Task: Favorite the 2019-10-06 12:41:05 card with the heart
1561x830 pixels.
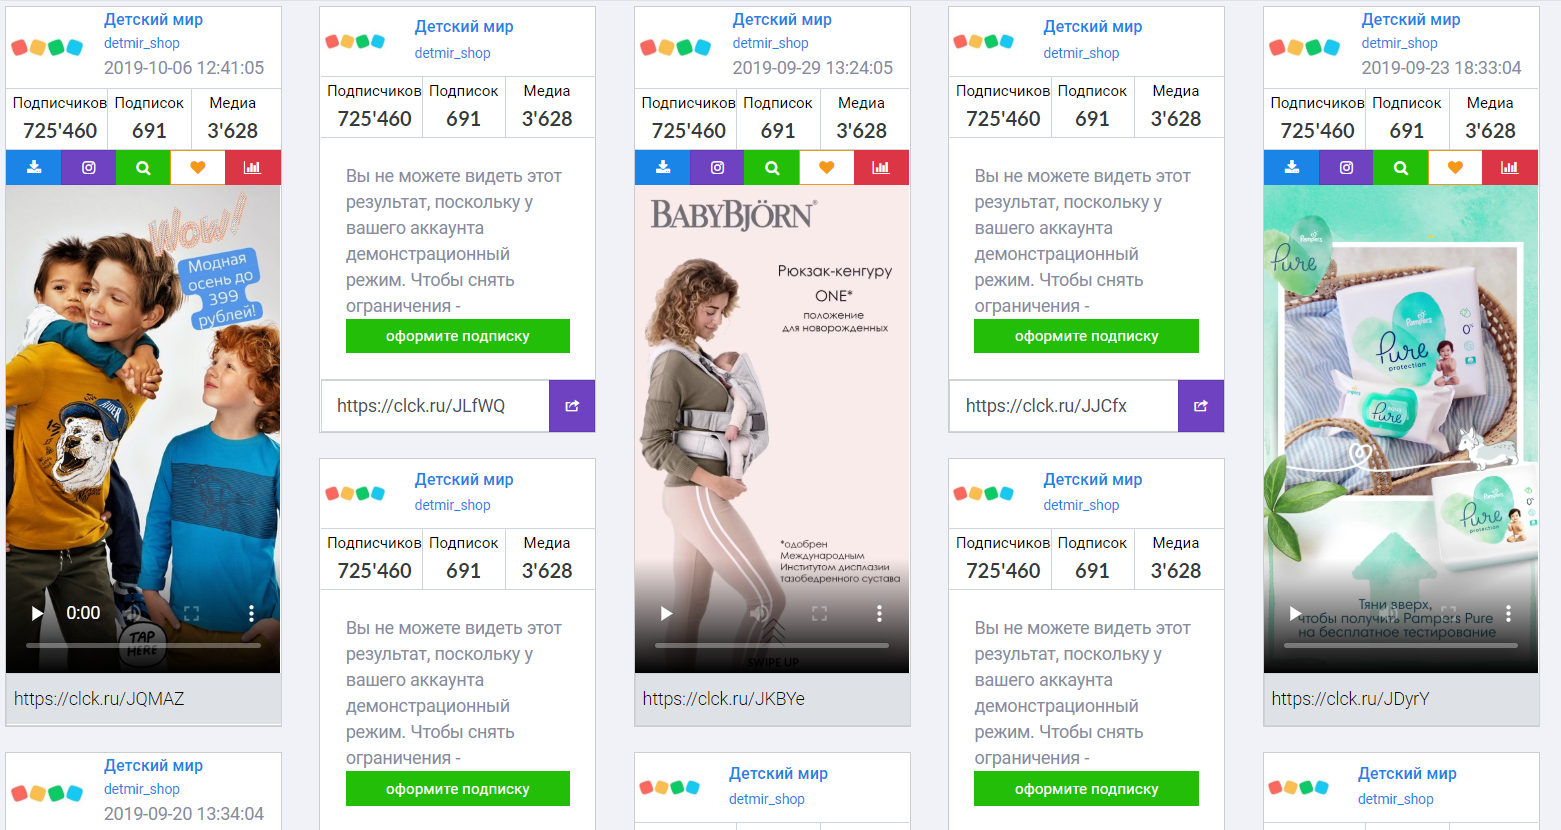Action: click(198, 168)
